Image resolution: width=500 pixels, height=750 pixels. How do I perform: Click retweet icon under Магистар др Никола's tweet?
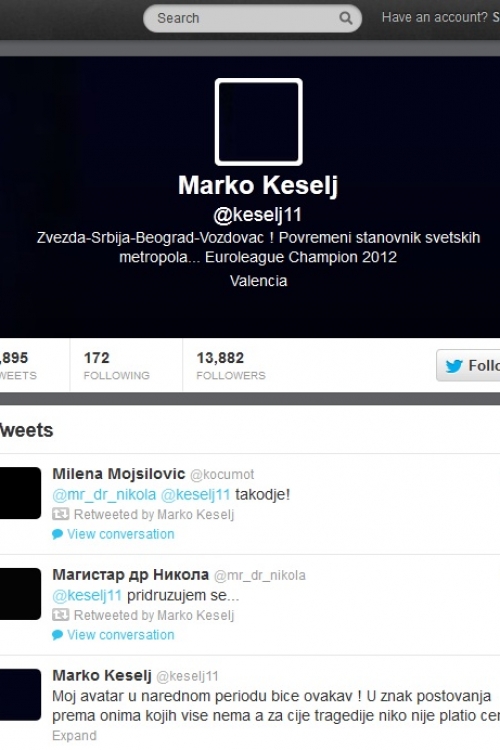pos(60,615)
